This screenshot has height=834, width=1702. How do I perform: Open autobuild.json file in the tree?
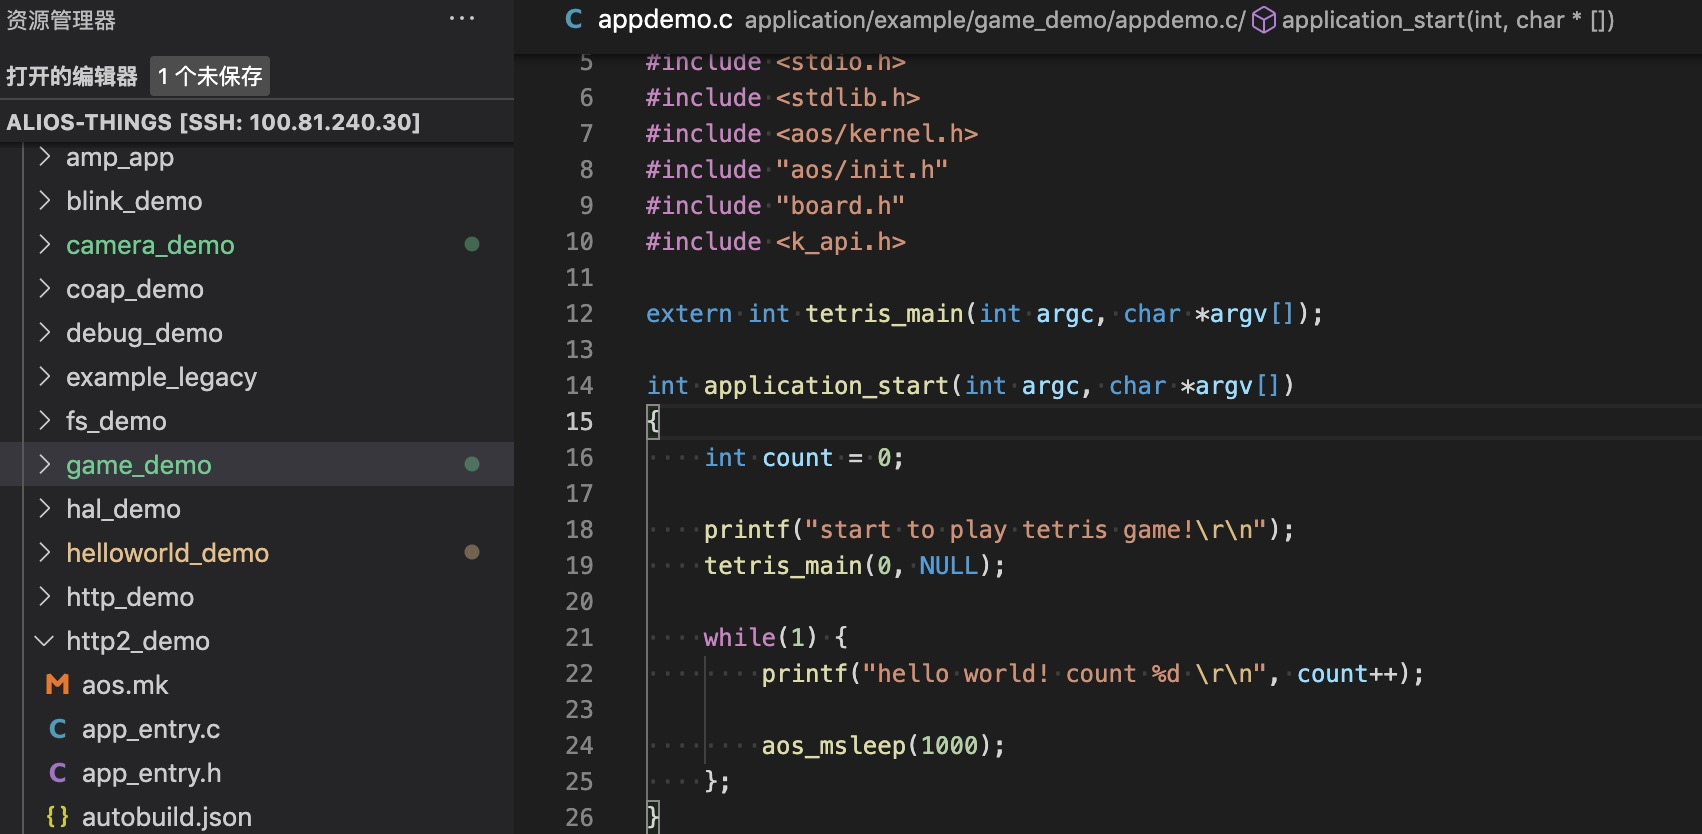[x=167, y=817]
